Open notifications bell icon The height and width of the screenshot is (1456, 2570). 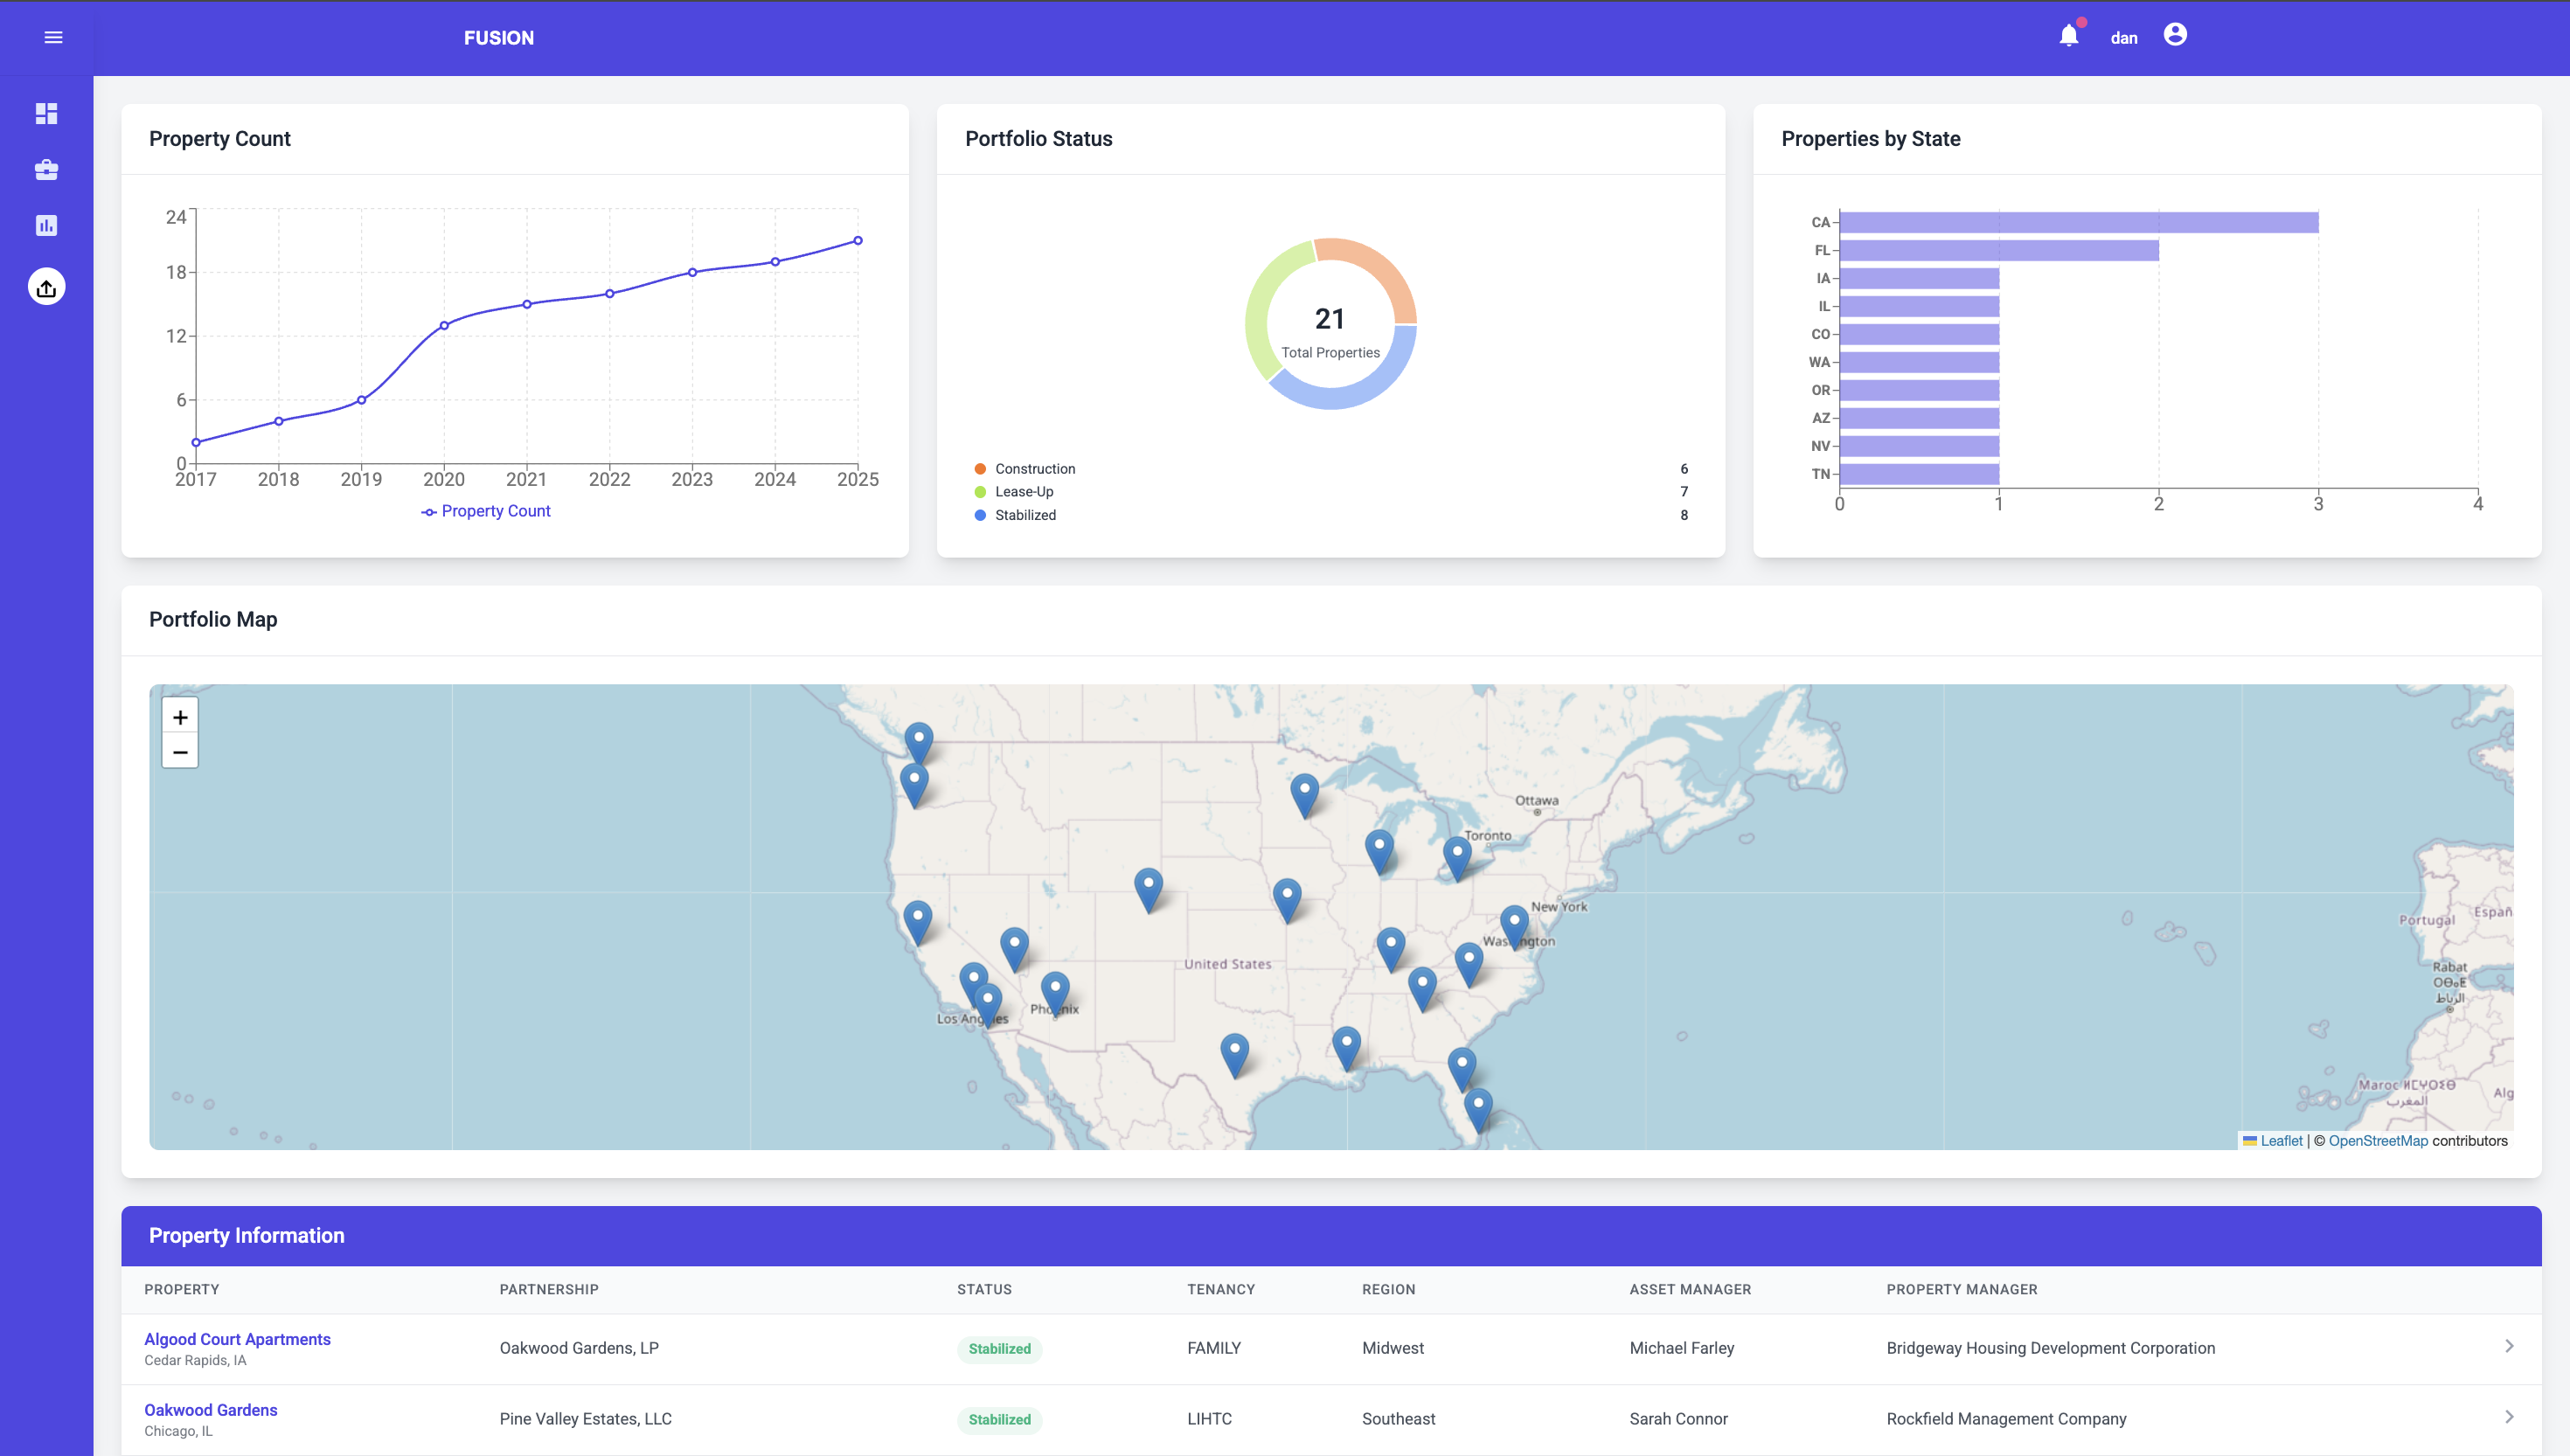(x=2068, y=37)
